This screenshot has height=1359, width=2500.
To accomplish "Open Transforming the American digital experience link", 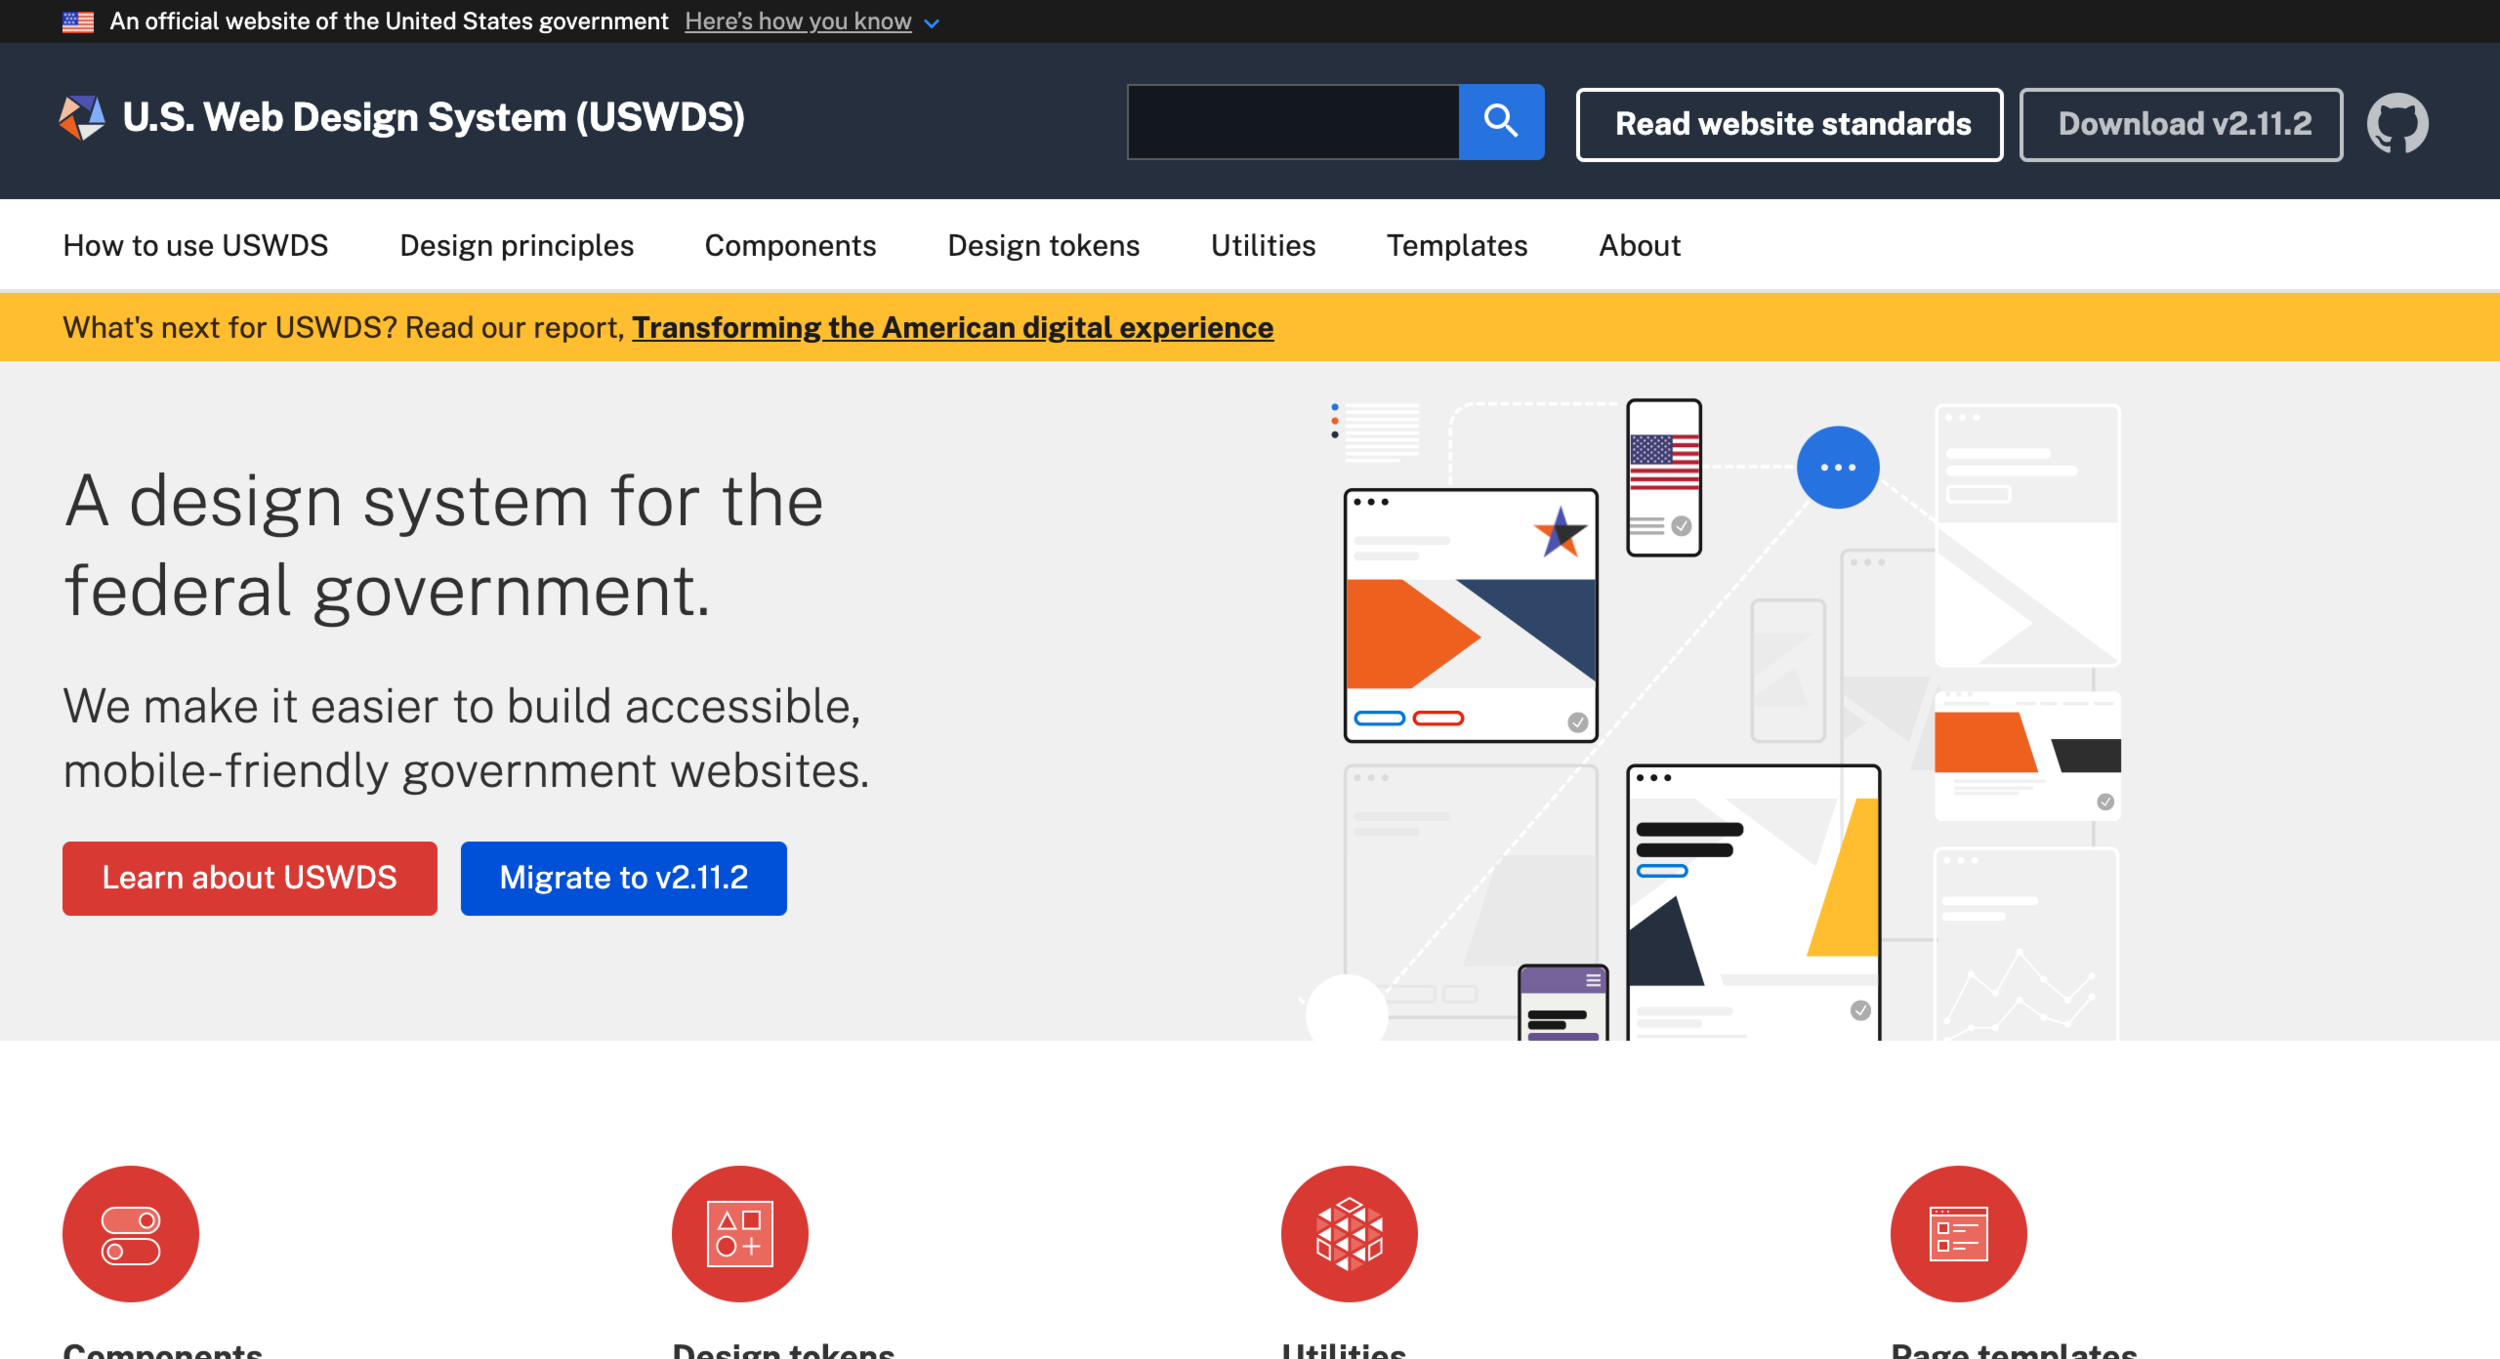I will pyautogui.click(x=952, y=328).
